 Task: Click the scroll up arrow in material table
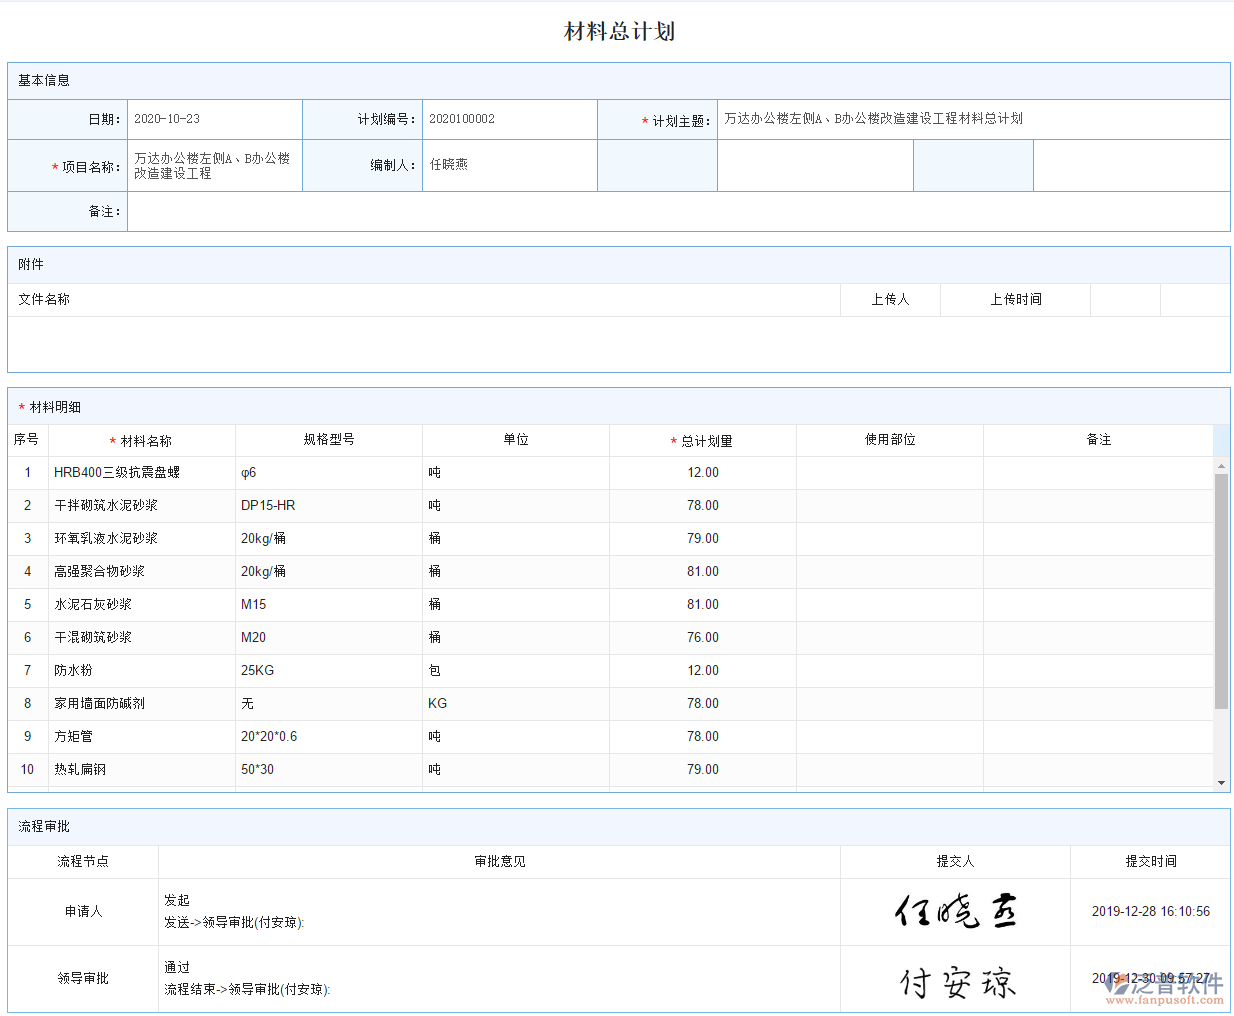(x=1221, y=466)
